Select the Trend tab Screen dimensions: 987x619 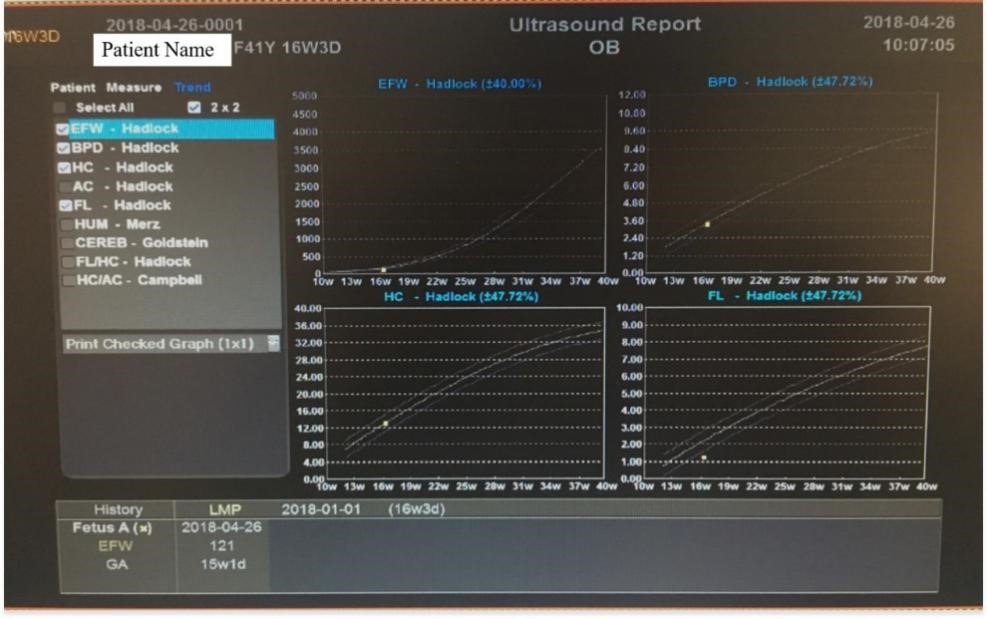point(194,88)
